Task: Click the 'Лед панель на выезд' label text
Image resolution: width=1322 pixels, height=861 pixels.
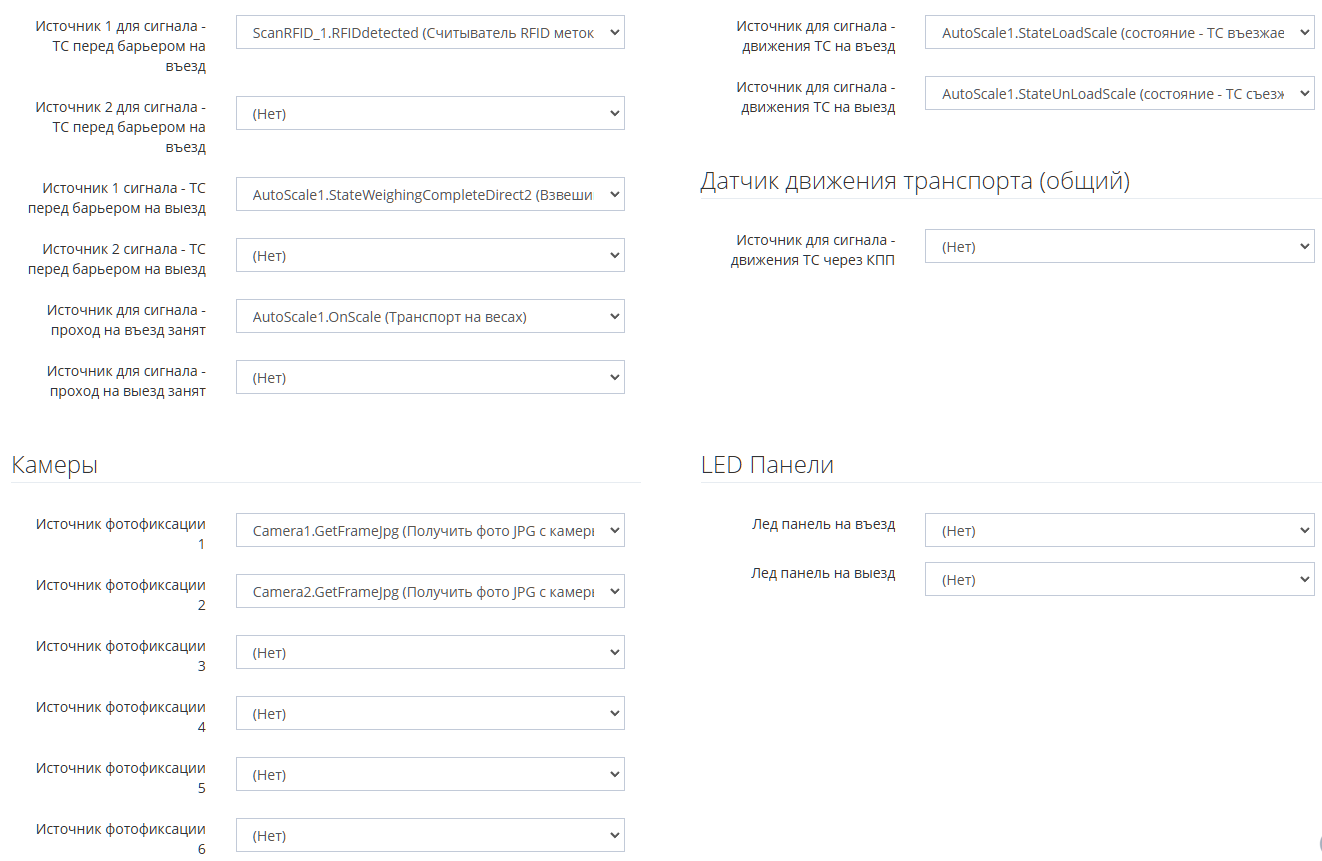Action: click(x=823, y=574)
